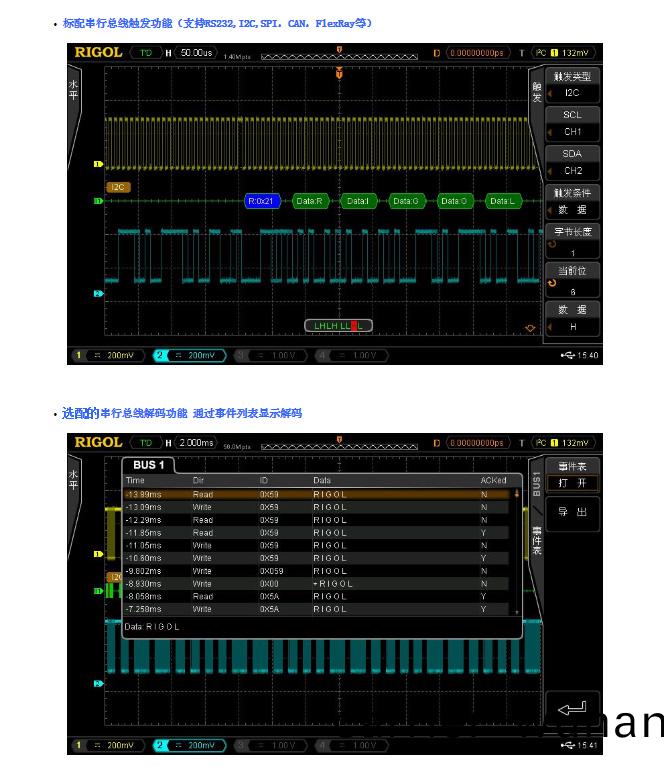Image resolution: width=664 pixels, height=767 pixels.
Task: Click the green Data:G decode packet
Action: tap(405, 201)
